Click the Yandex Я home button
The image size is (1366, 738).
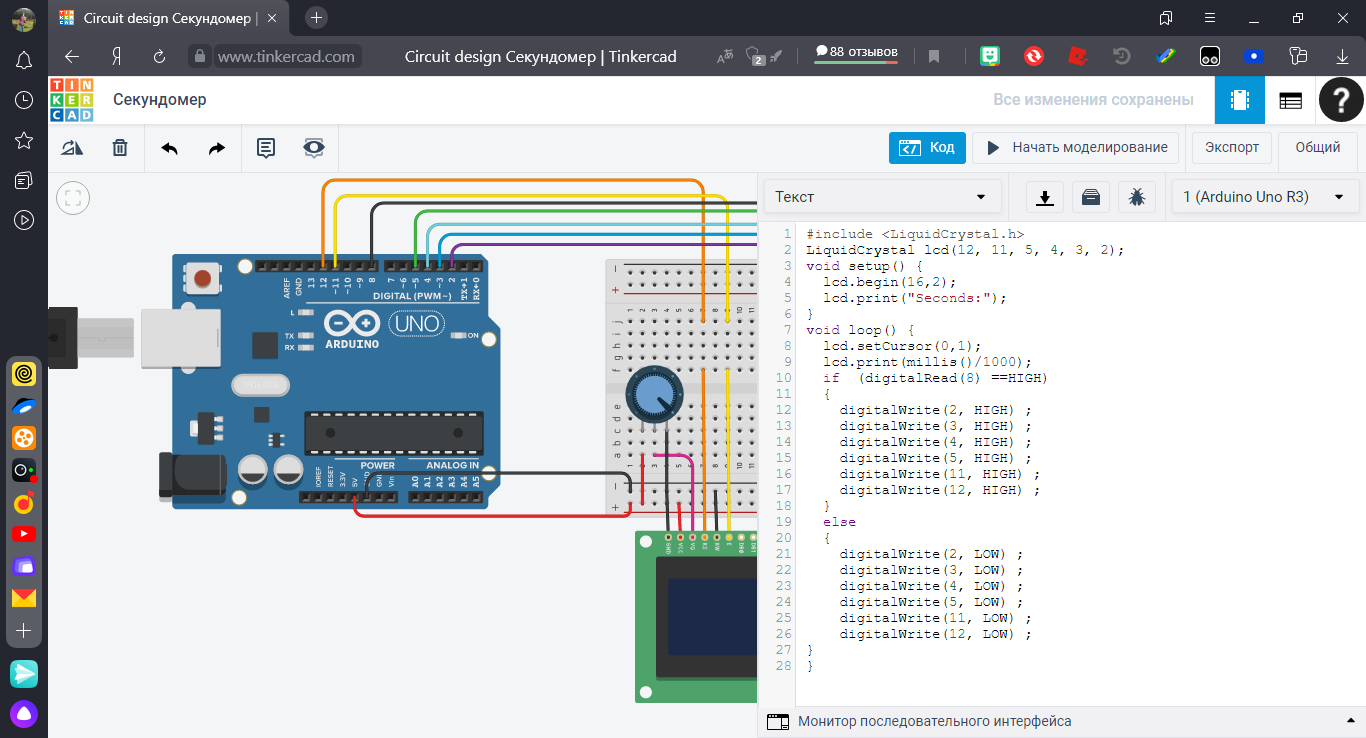117,57
